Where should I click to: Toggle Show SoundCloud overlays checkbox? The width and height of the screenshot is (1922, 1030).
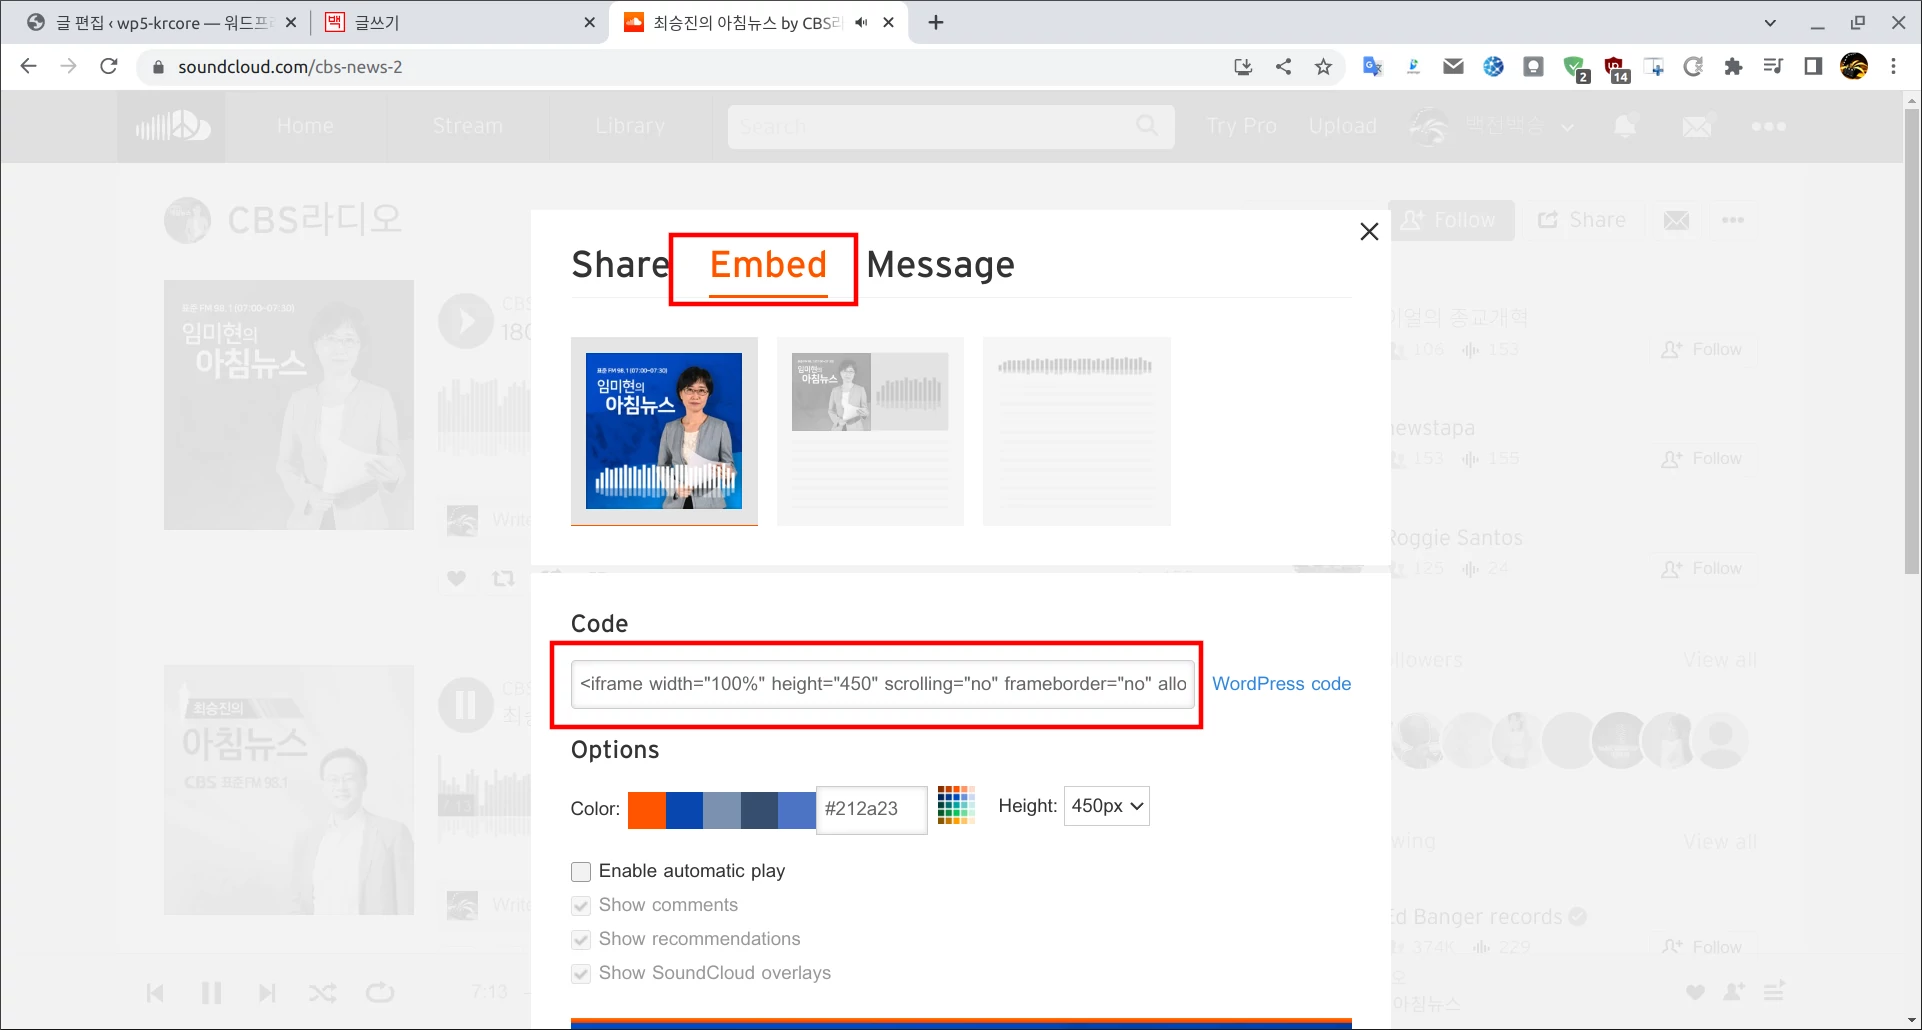pos(581,974)
